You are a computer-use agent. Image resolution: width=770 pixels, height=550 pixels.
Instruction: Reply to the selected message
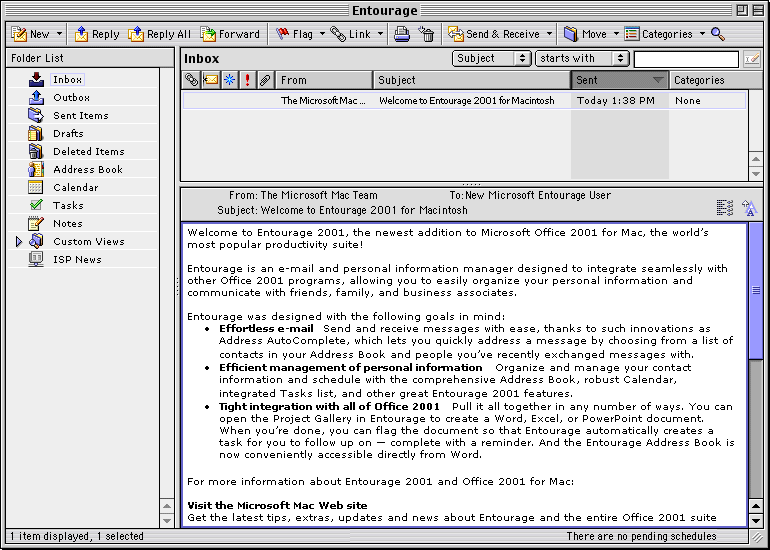pyautogui.click(x=97, y=34)
